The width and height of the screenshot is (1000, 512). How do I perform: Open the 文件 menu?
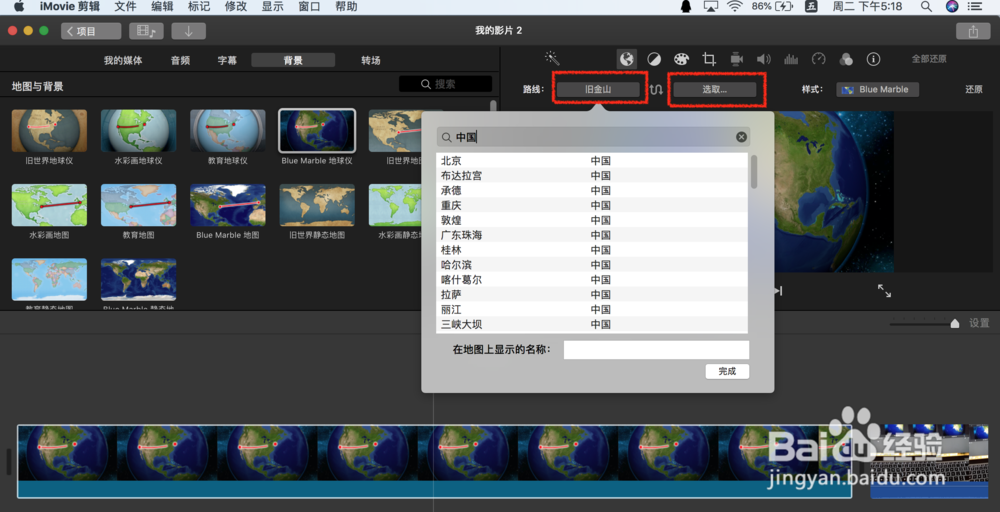(x=126, y=6)
